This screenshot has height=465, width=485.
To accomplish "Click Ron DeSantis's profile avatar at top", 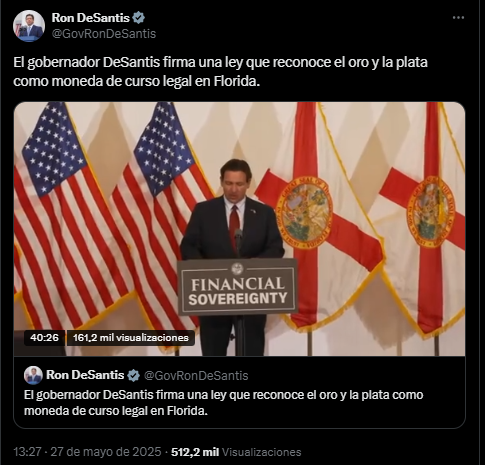I will 29,26.
